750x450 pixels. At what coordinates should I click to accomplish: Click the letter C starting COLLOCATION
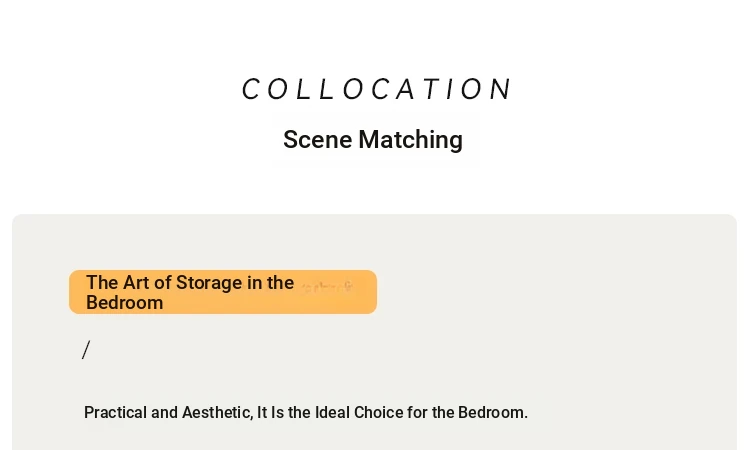250,89
